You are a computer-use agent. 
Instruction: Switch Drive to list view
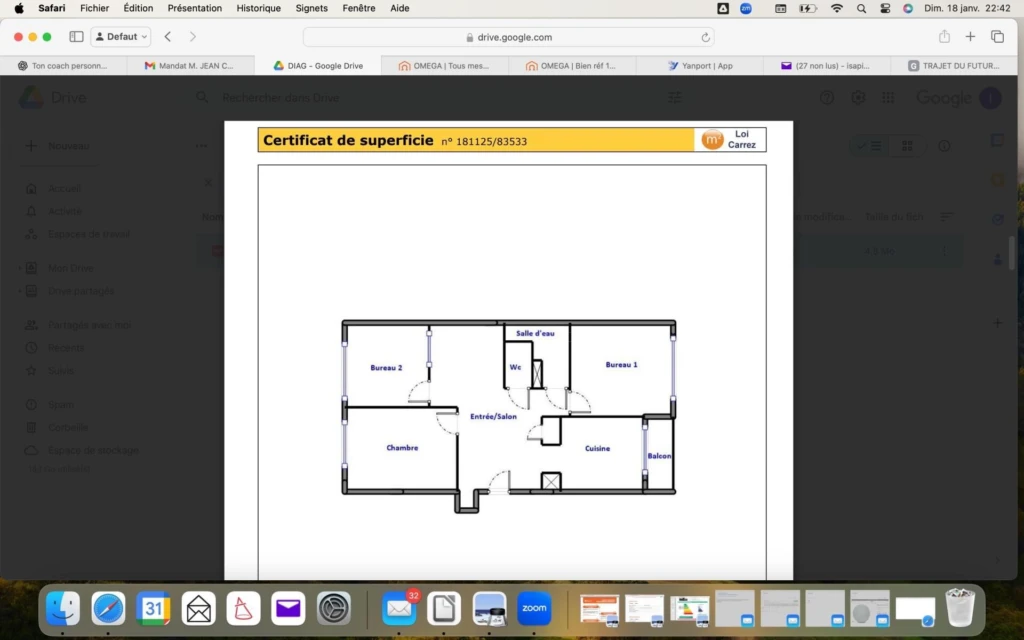click(870, 146)
